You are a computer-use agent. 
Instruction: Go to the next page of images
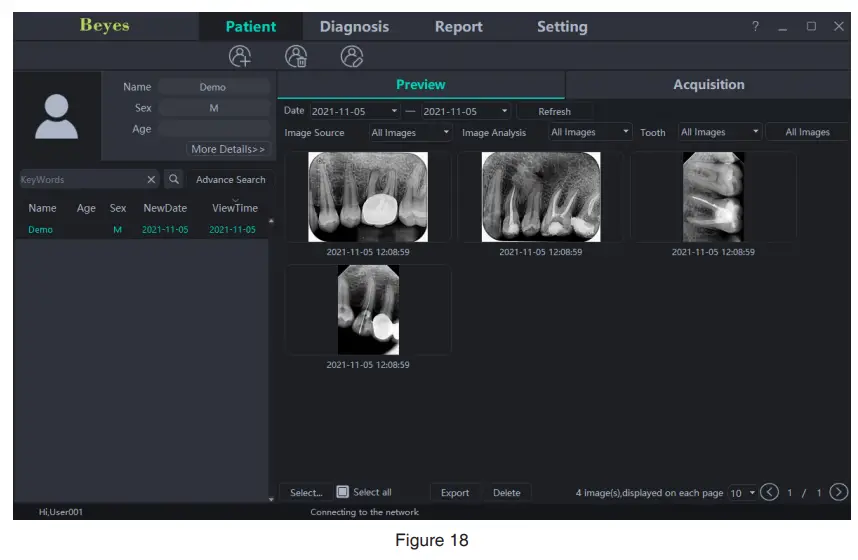point(839,492)
